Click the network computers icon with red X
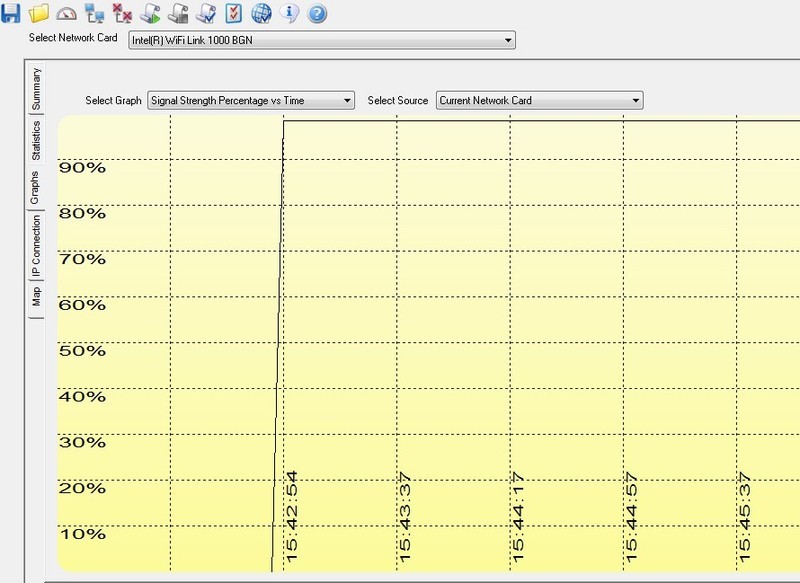The height and width of the screenshot is (583, 800). point(123,14)
